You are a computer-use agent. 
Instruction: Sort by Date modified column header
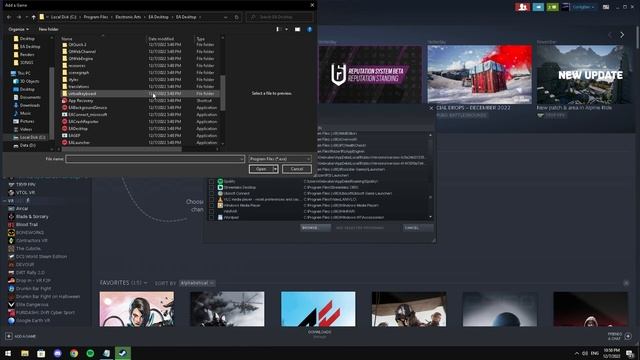point(161,39)
